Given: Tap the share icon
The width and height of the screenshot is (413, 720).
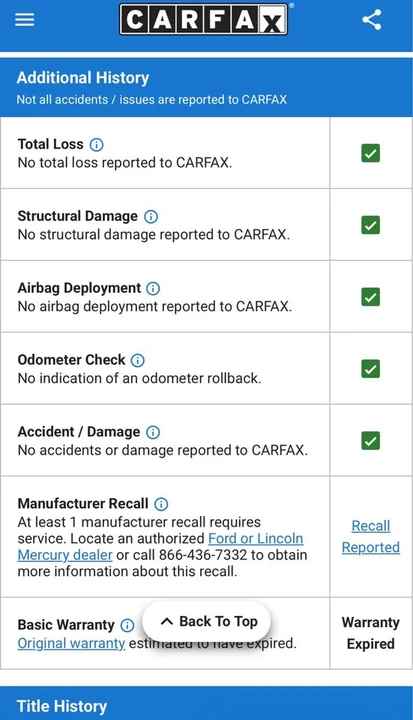Looking at the screenshot, I should (372, 20).
